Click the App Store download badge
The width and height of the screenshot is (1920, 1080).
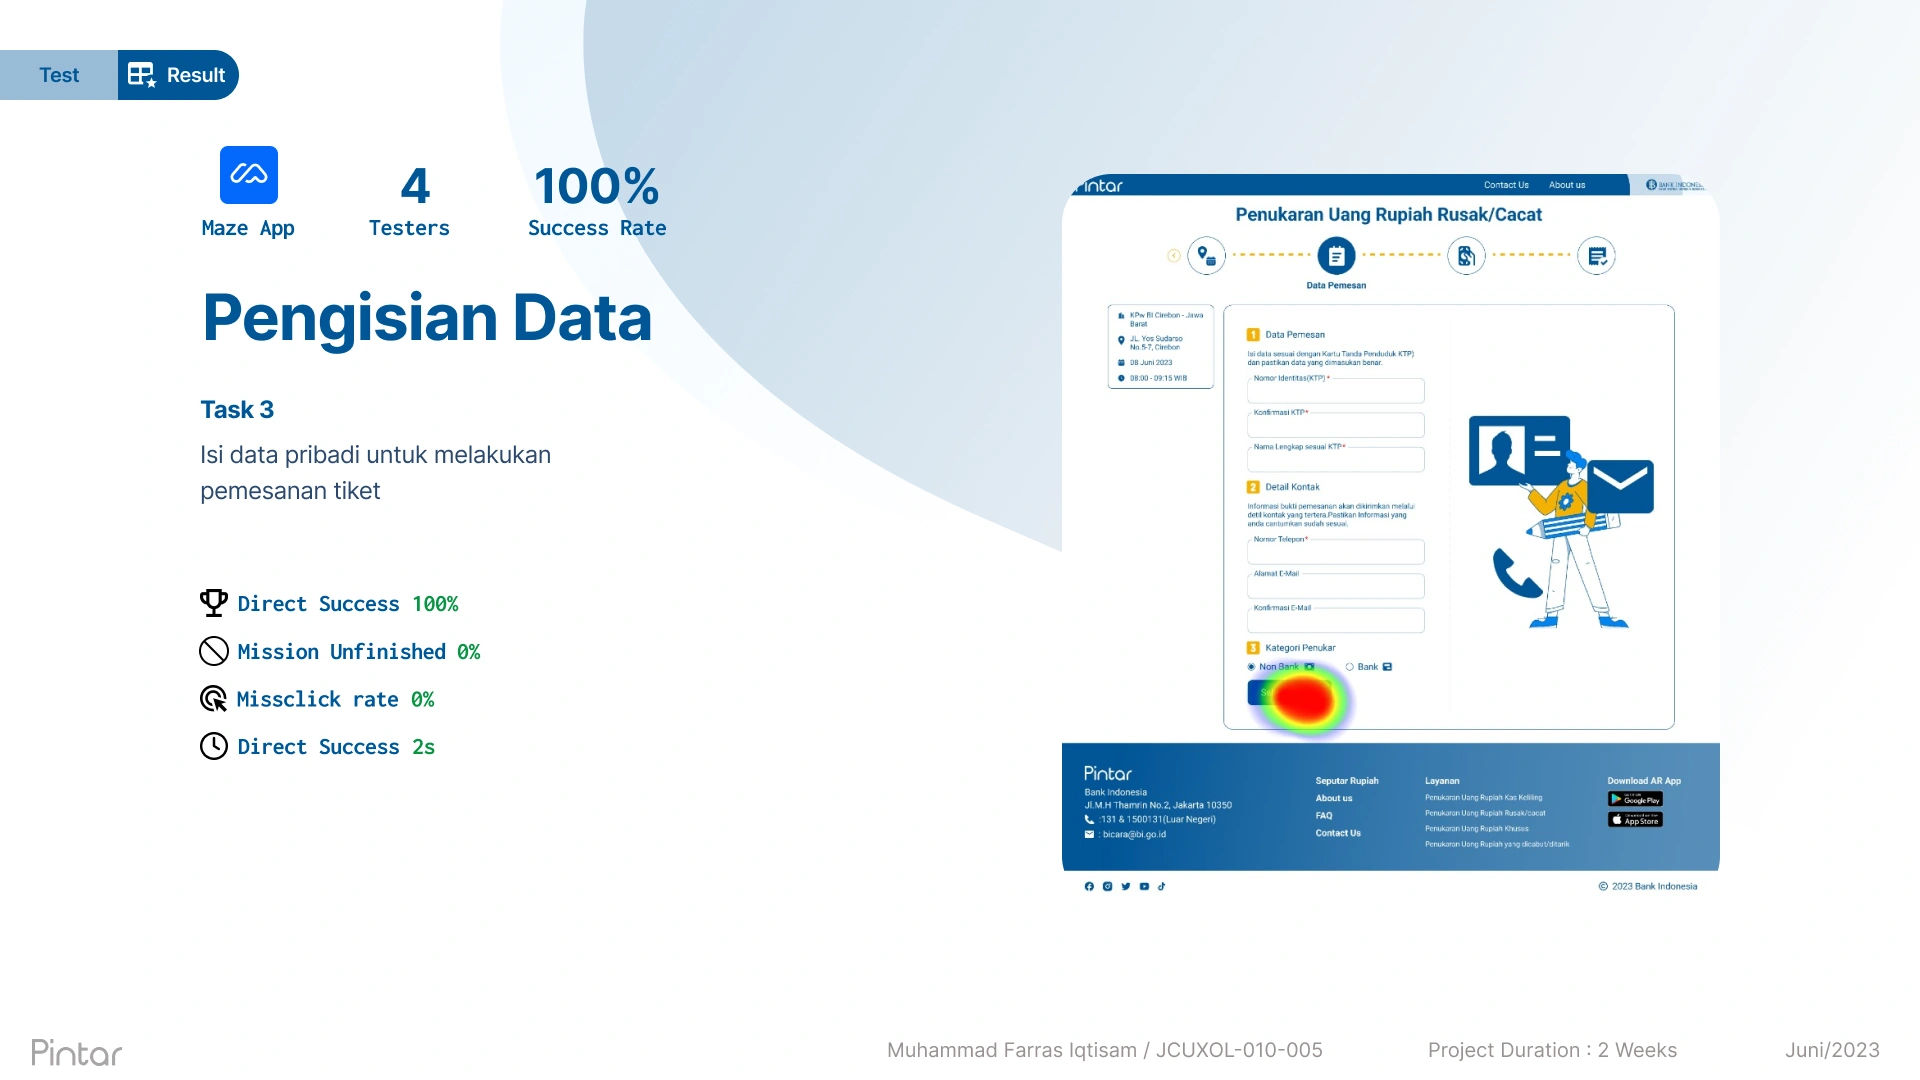point(1635,819)
